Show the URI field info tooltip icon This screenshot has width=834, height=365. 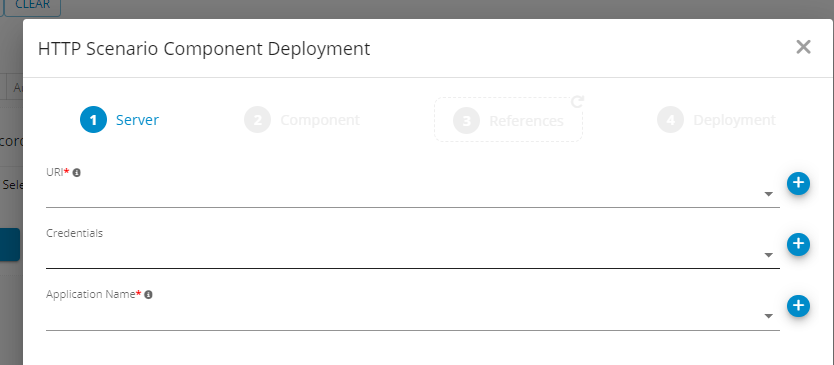(x=77, y=172)
